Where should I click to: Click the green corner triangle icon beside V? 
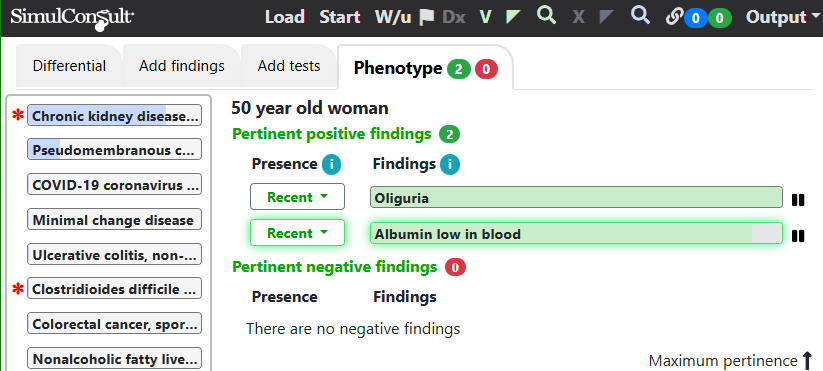coord(513,17)
